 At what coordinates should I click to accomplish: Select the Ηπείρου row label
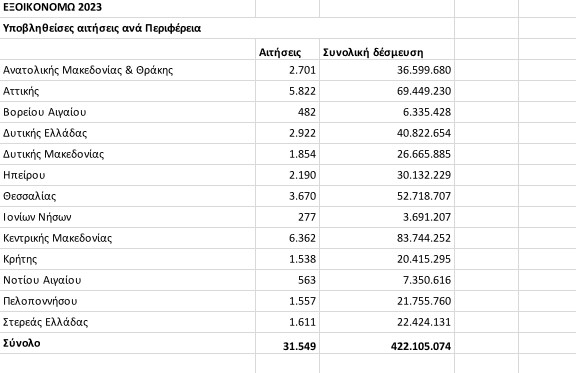(x=127, y=175)
